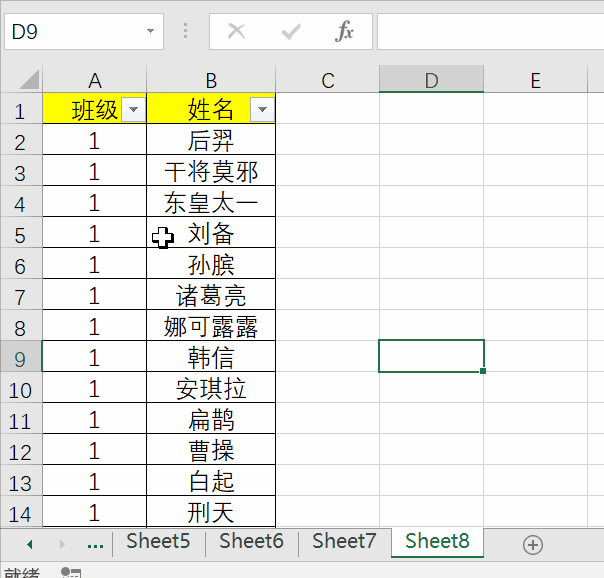Viewport: 604px width, 578px height.
Task: Click the cell containing 刑天
Action: coord(211,511)
